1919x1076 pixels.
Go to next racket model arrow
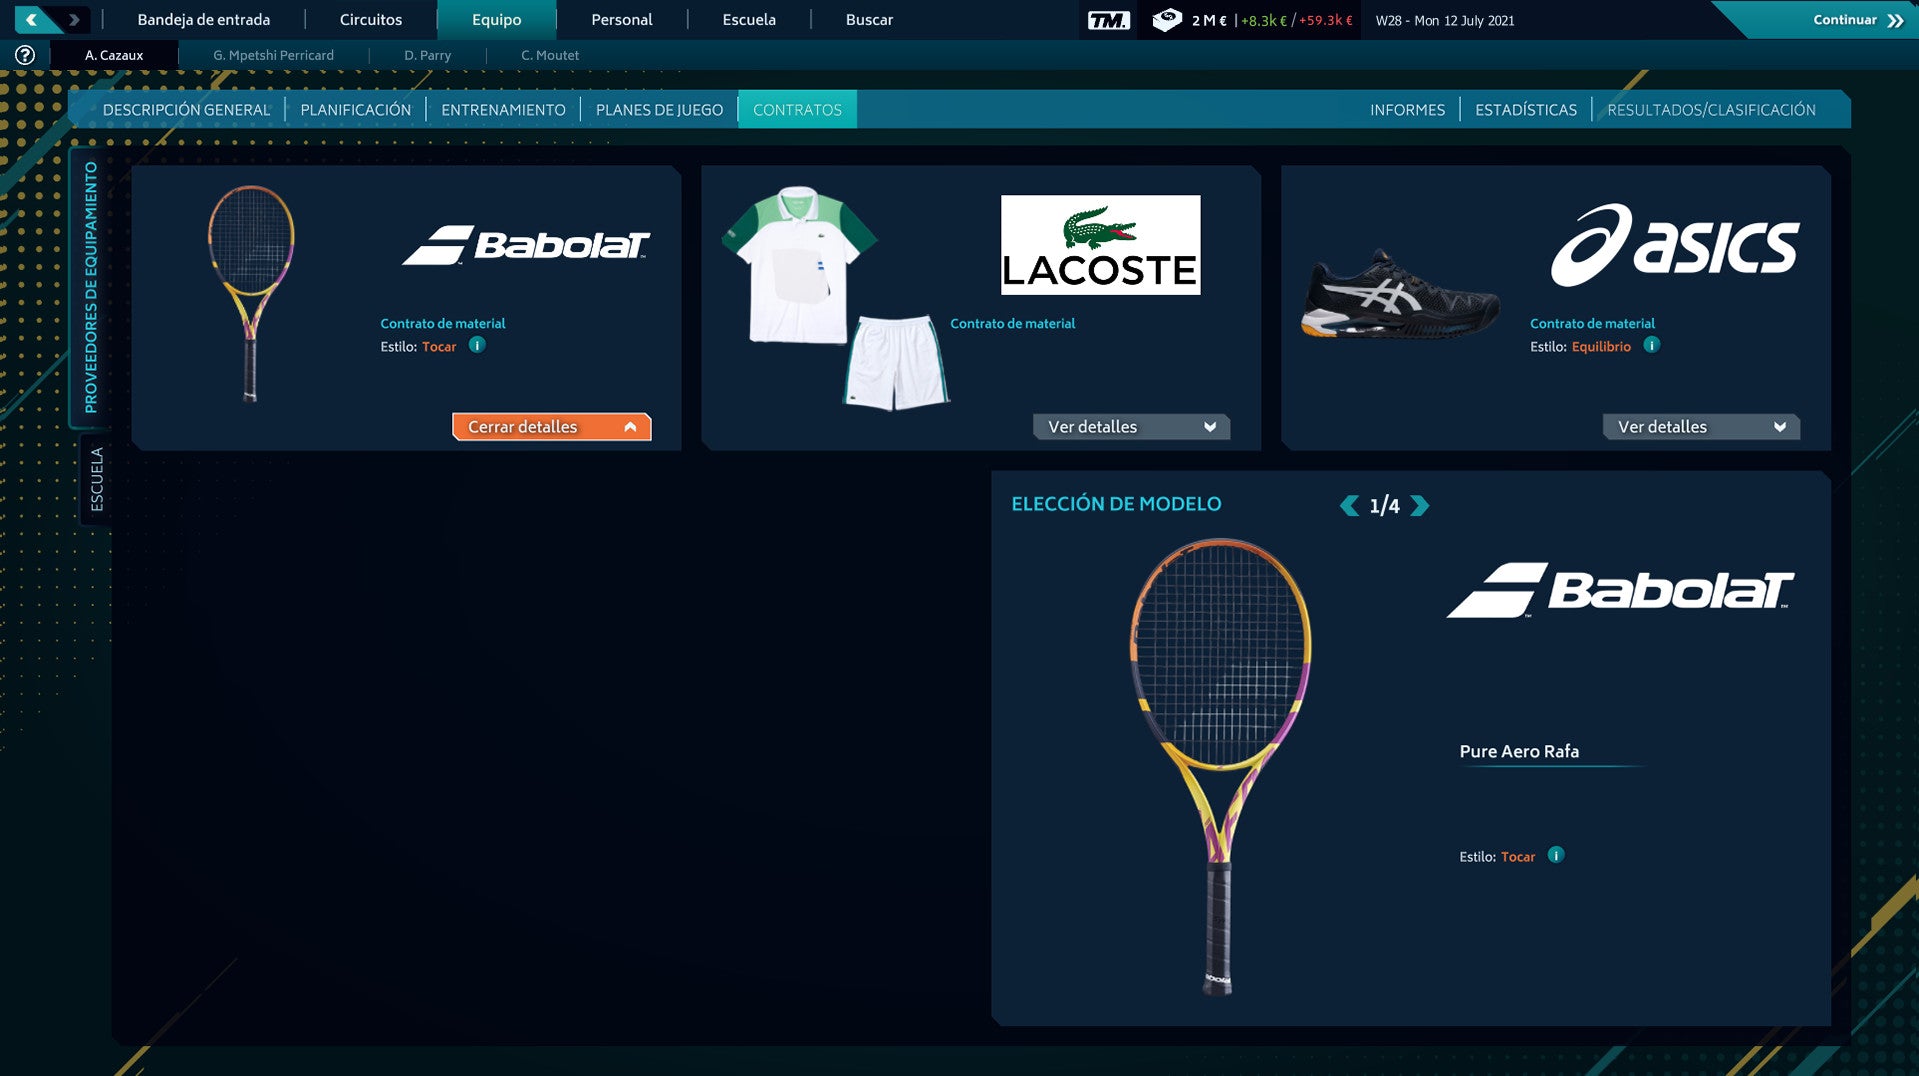[x=1420, y=506]
